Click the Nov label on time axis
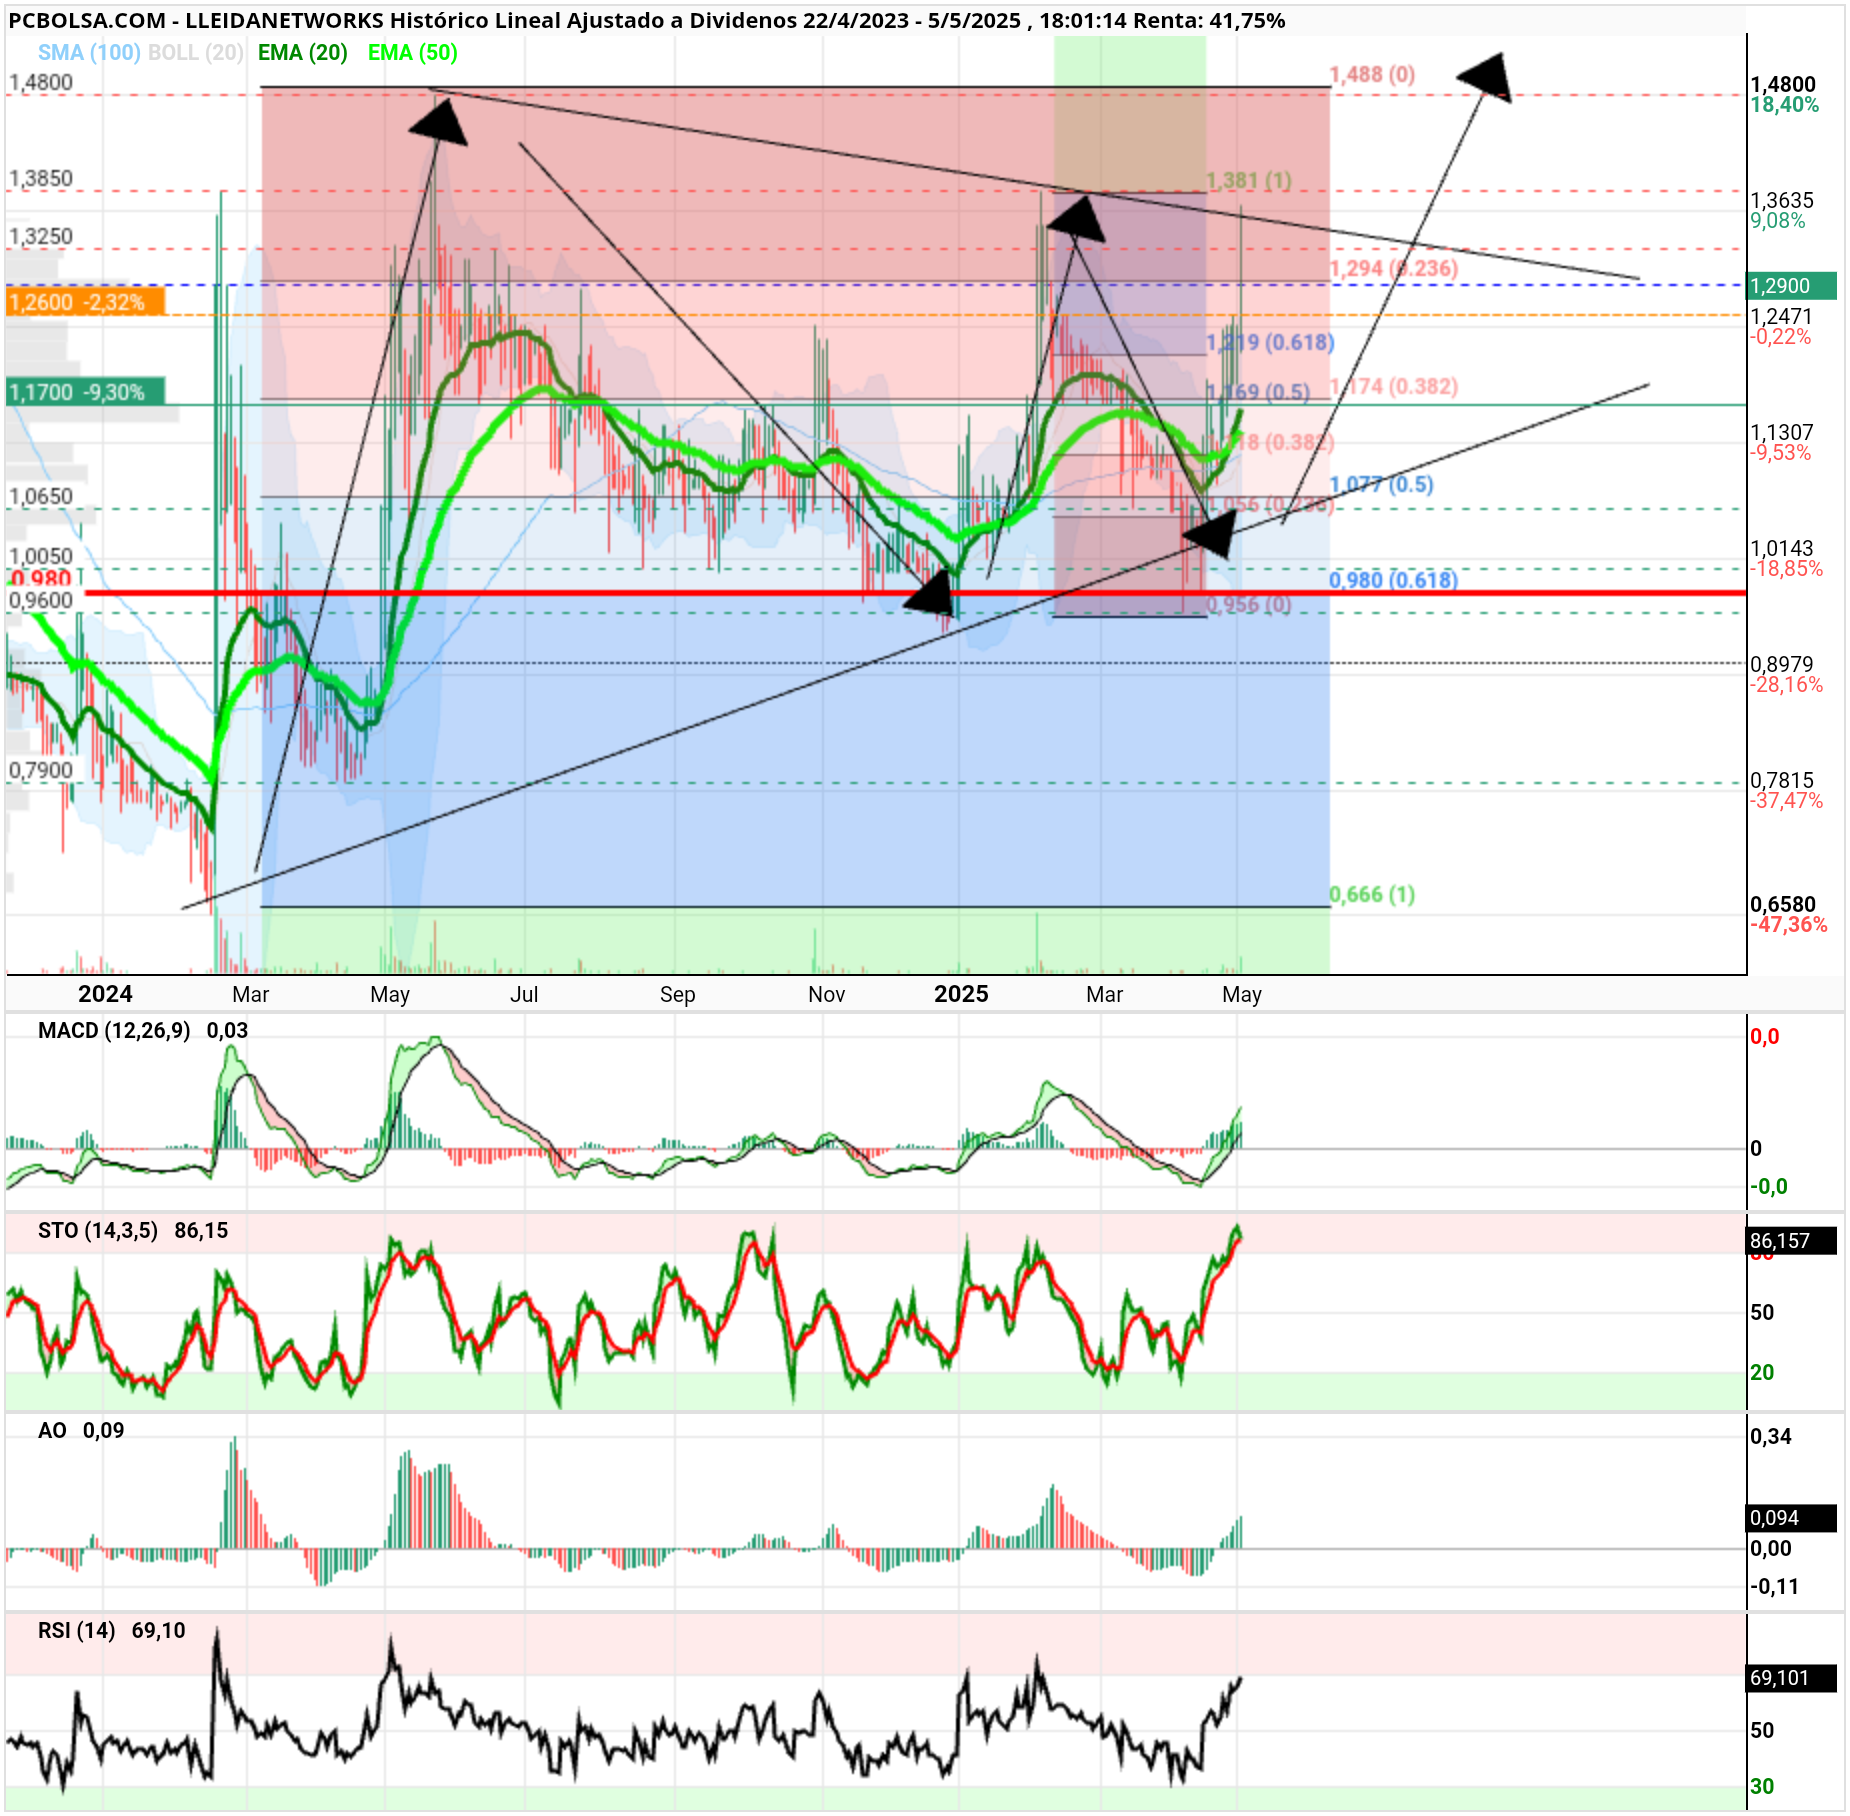The height and width of the screenshot is (1816, 1850). [827, 995]
